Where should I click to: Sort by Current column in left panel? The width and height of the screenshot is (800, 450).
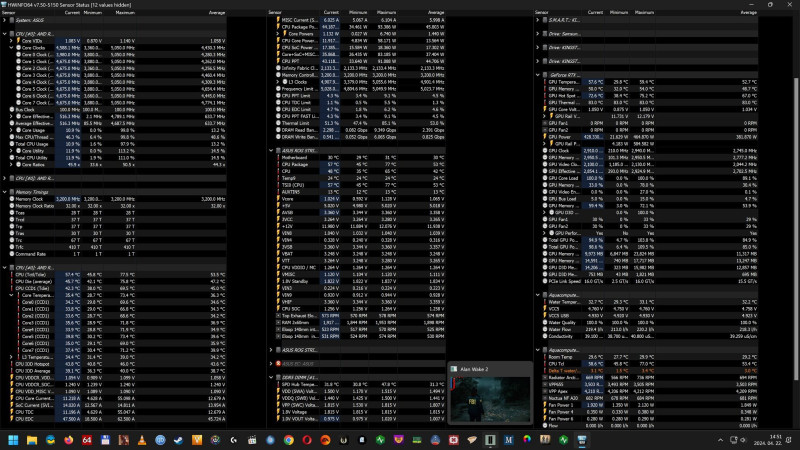[72, 12]
